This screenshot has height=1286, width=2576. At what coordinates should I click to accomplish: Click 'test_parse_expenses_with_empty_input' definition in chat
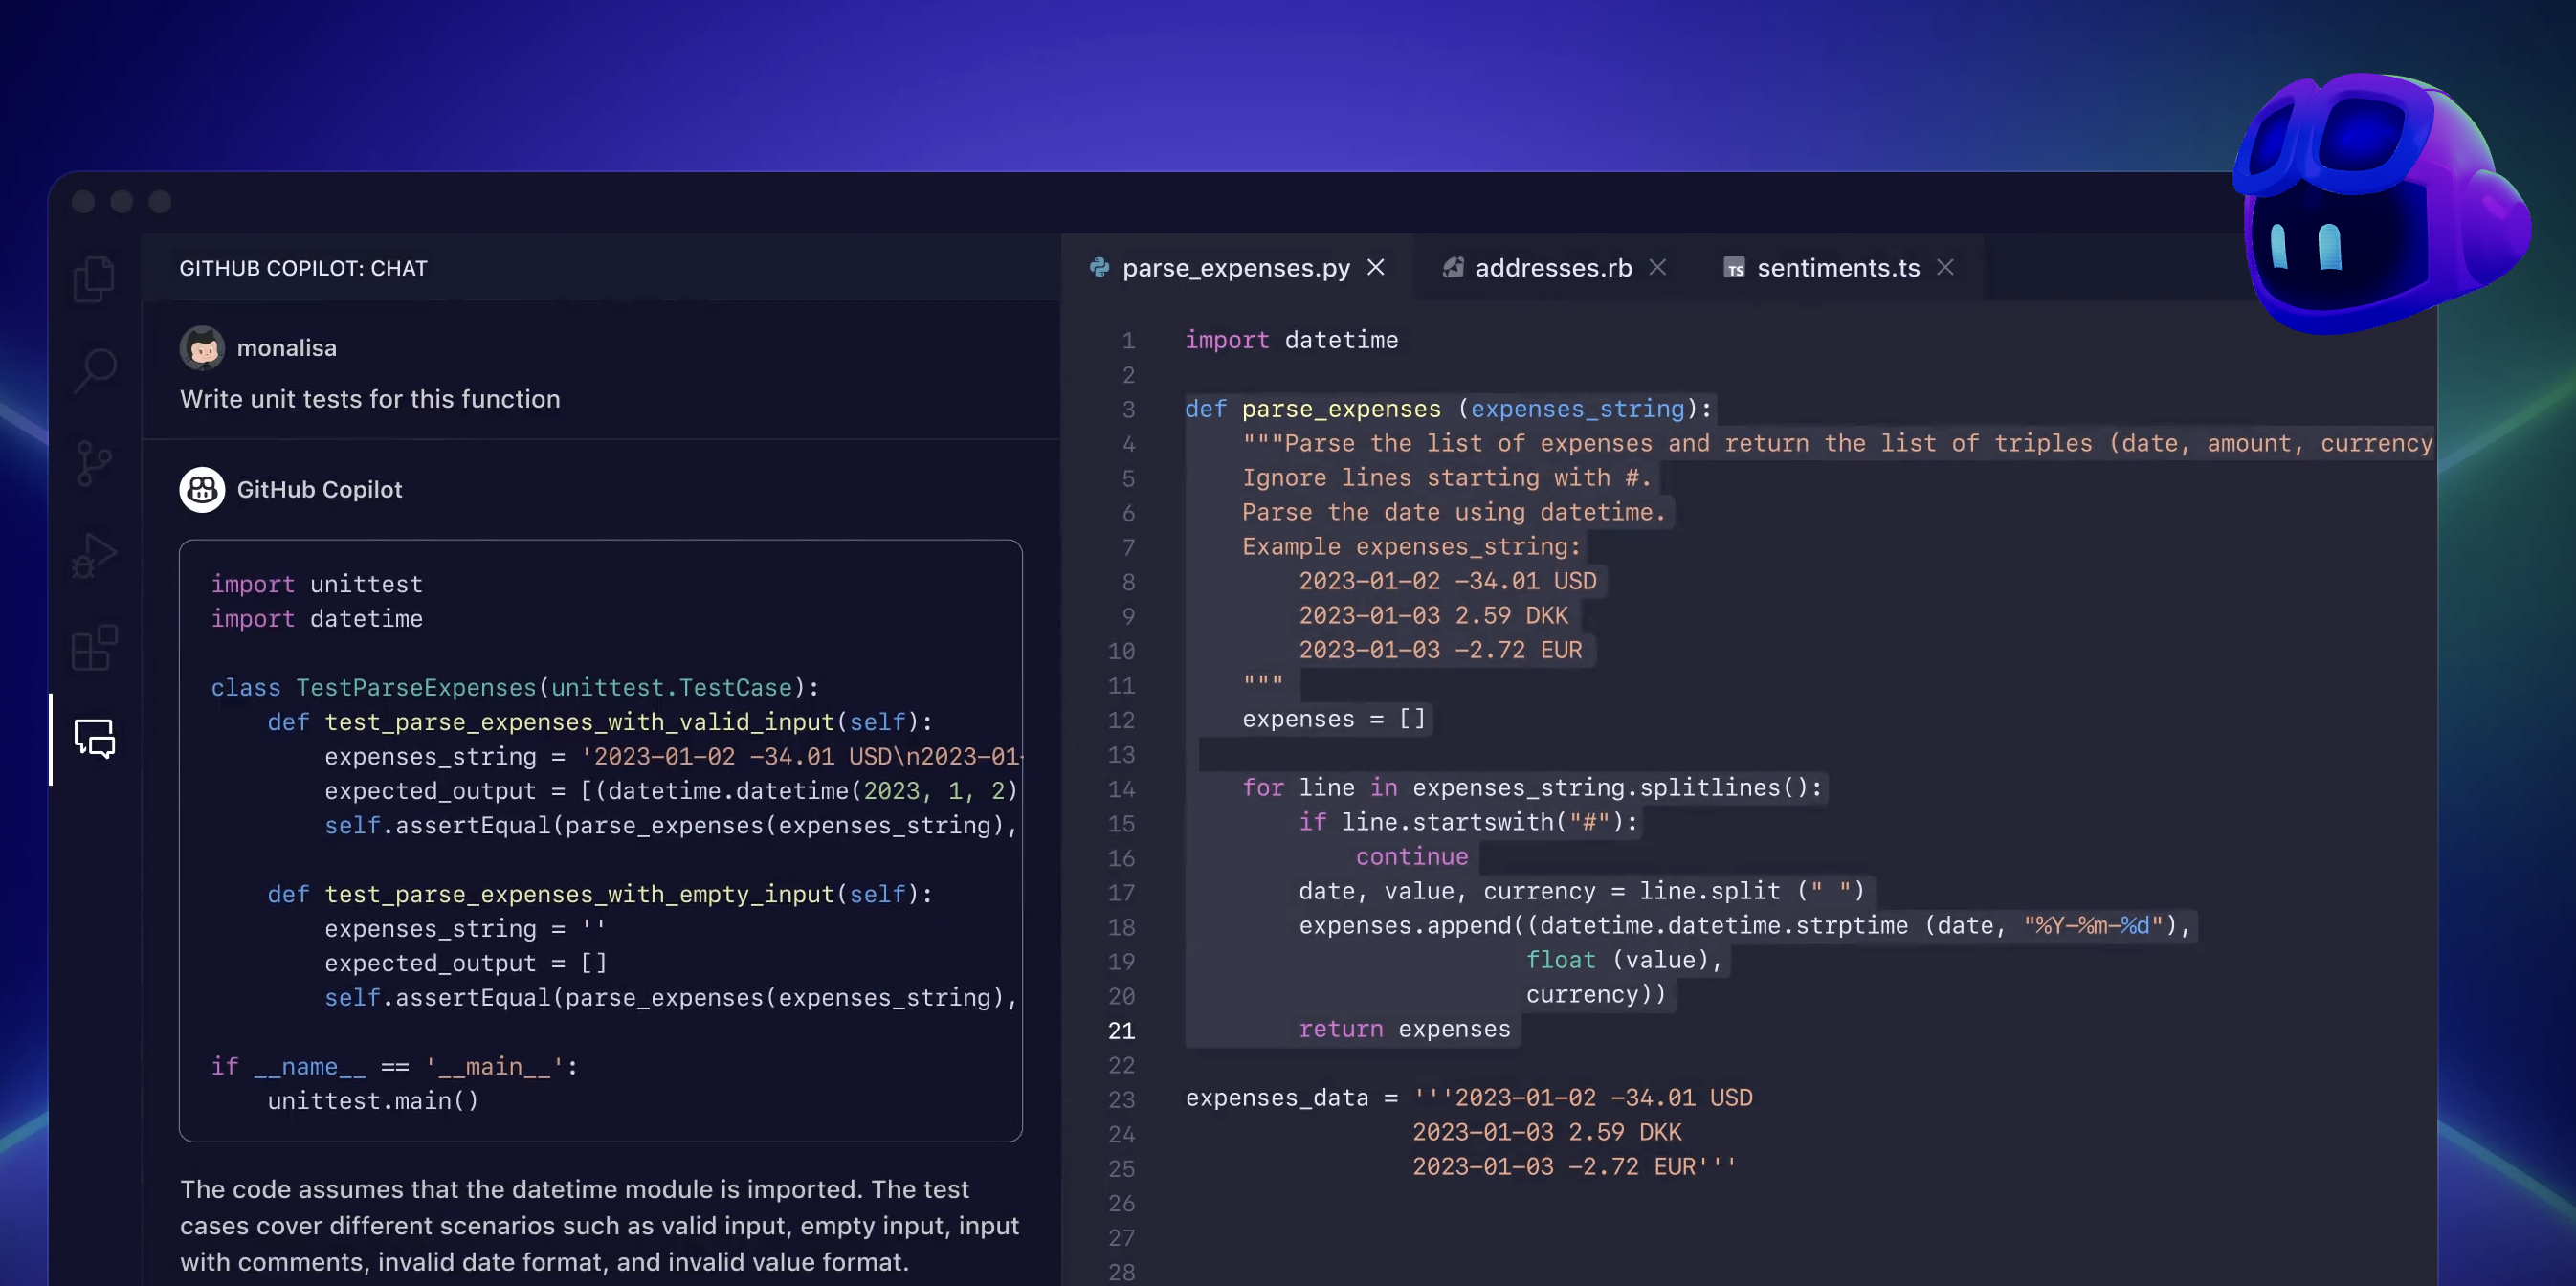600,894
